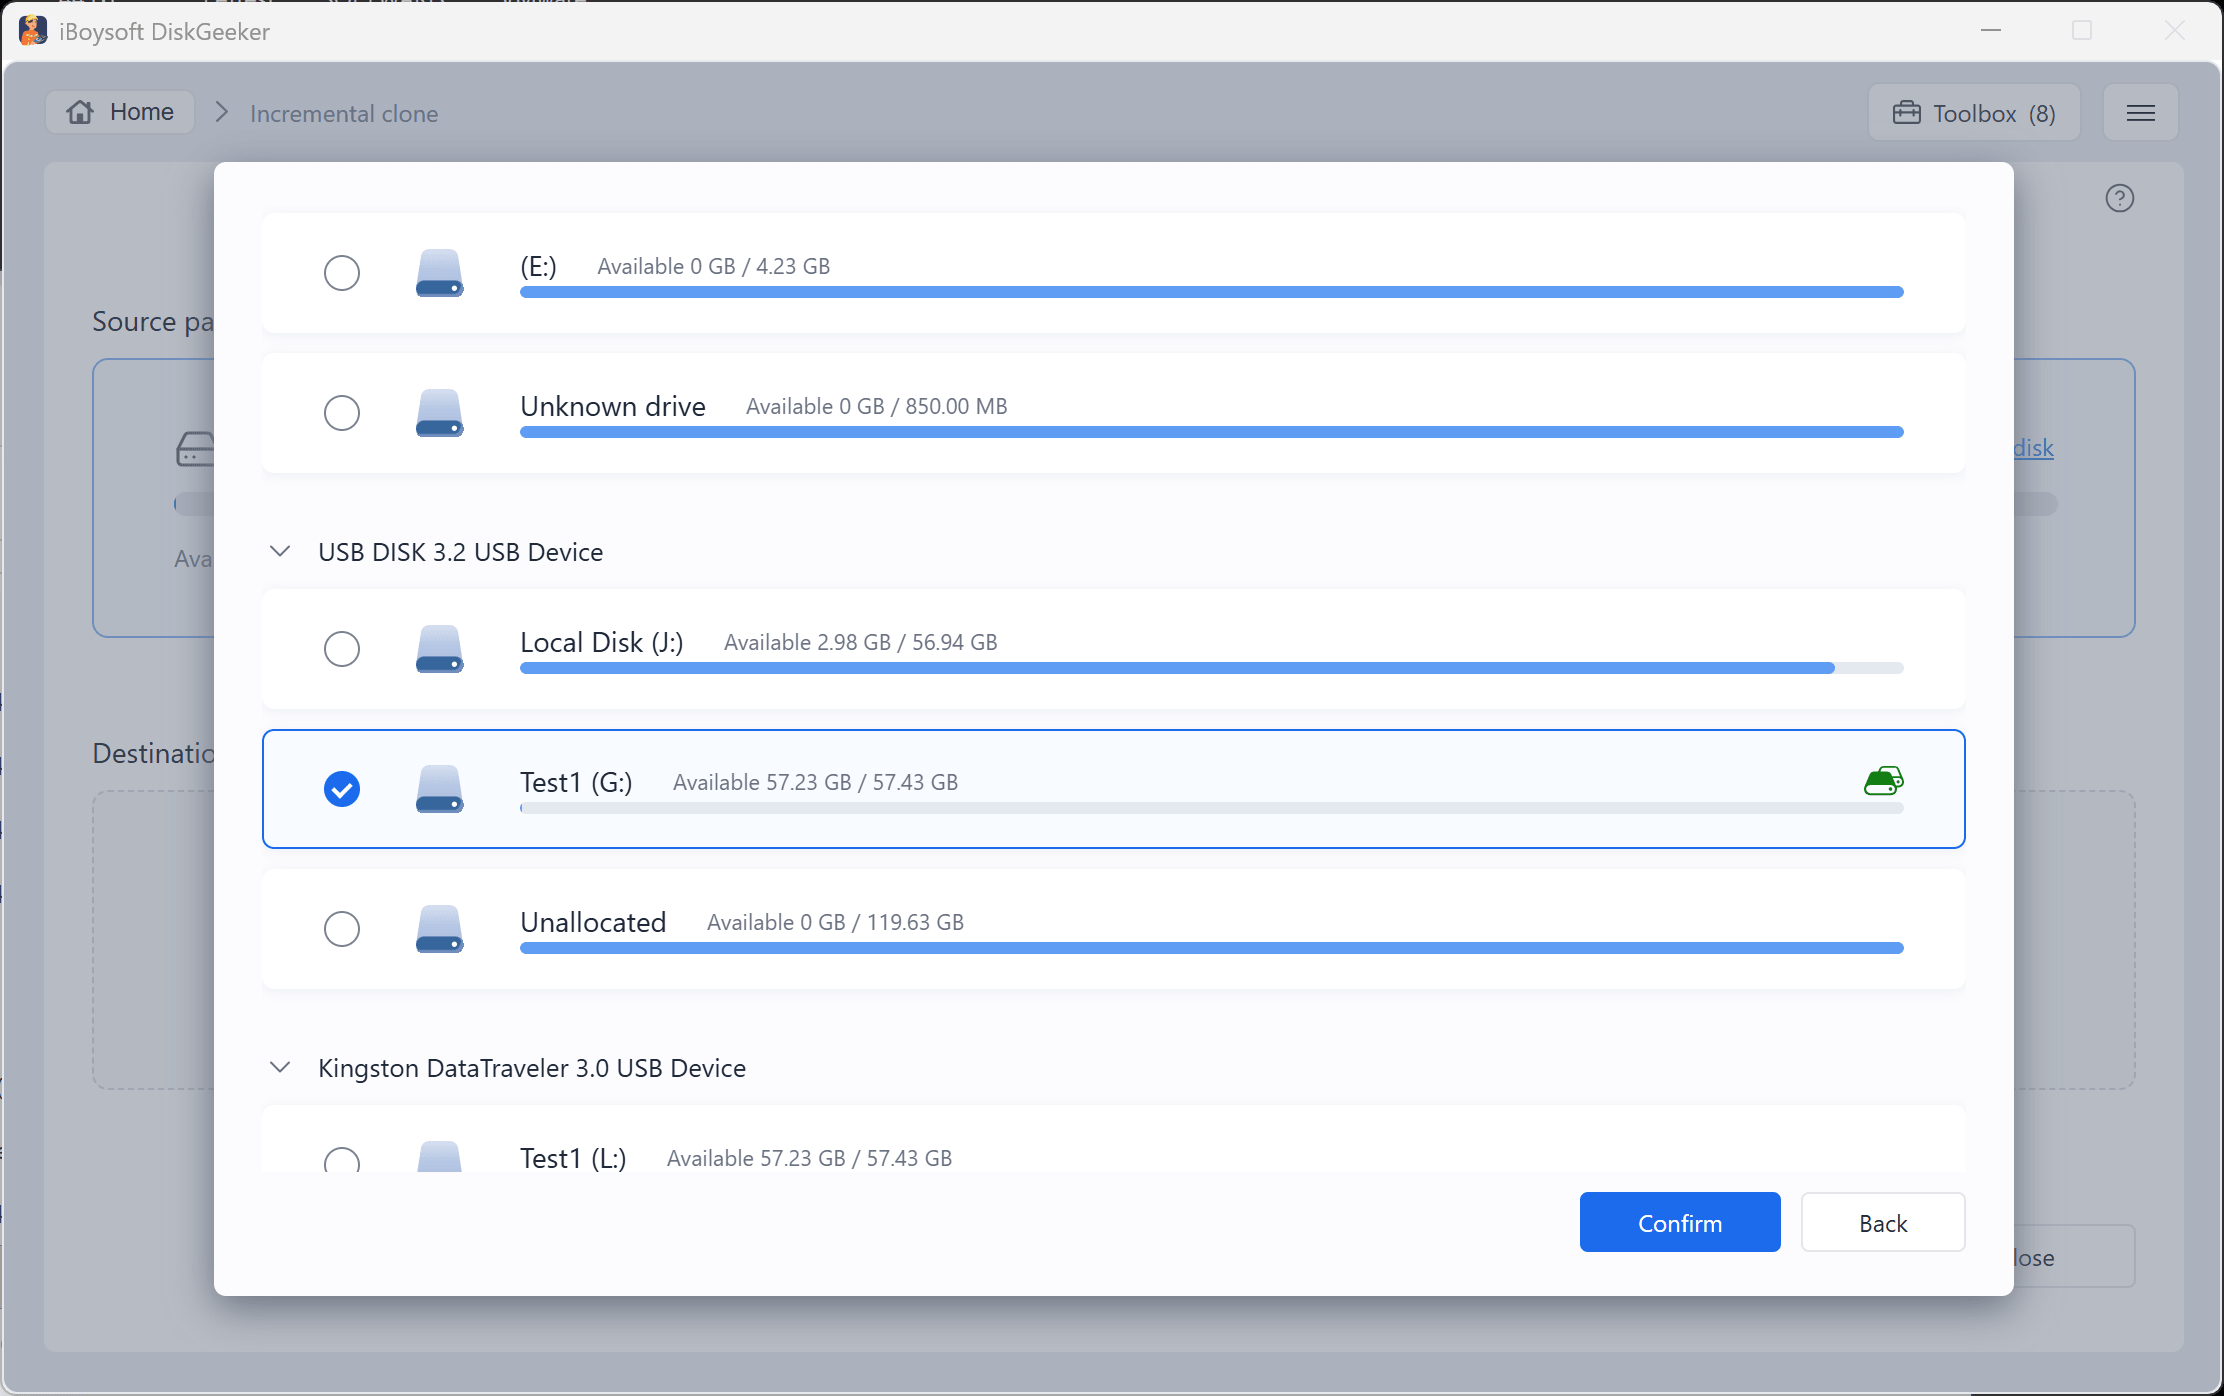Click the 'Available 57.23 GB / 57.43 GB' text for L:
Screen dimensions: 2224x1396
click(x=809, y=1158)
